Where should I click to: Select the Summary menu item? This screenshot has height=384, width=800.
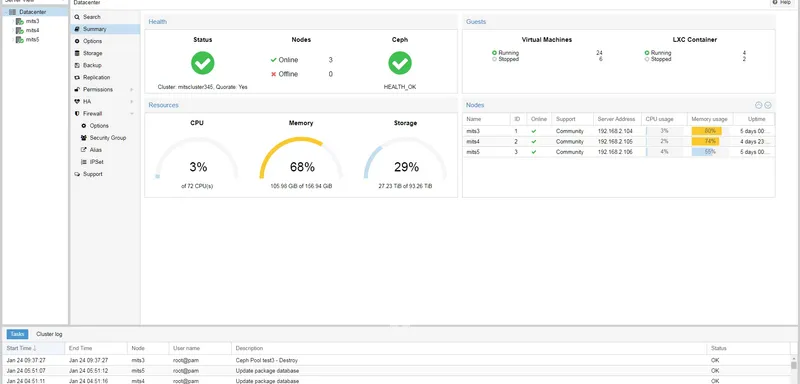pyautogui.click(x=105, y=29)
